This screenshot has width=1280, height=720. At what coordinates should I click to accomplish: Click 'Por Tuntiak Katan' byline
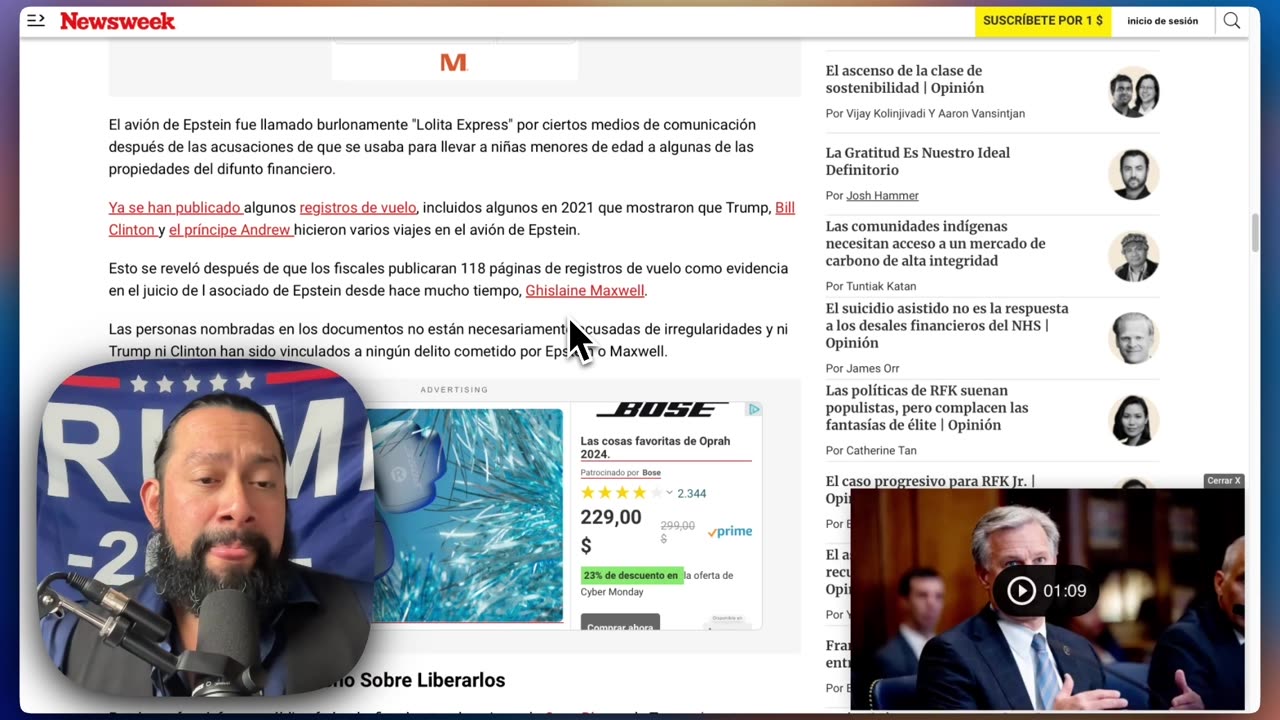point(871,286)
